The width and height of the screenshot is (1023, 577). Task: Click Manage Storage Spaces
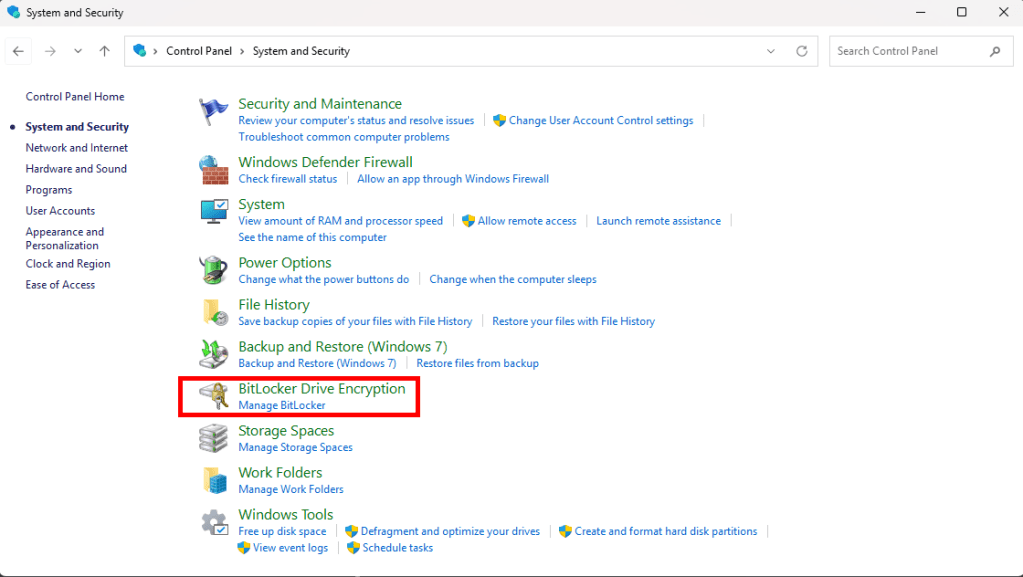coord(296,447)
